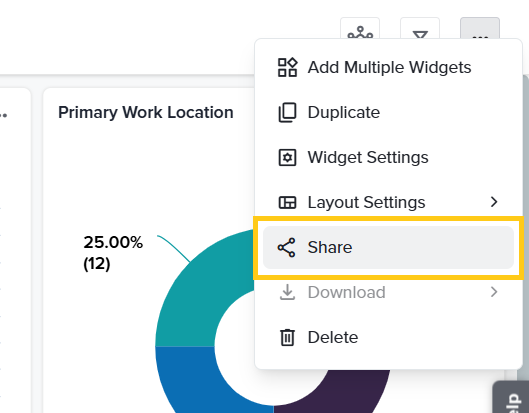Image resolution: width=529 pixels, height=413 pixels.
Task: Click the Download arrow icon
Action: pyautogui.click(x=287, y=292)
